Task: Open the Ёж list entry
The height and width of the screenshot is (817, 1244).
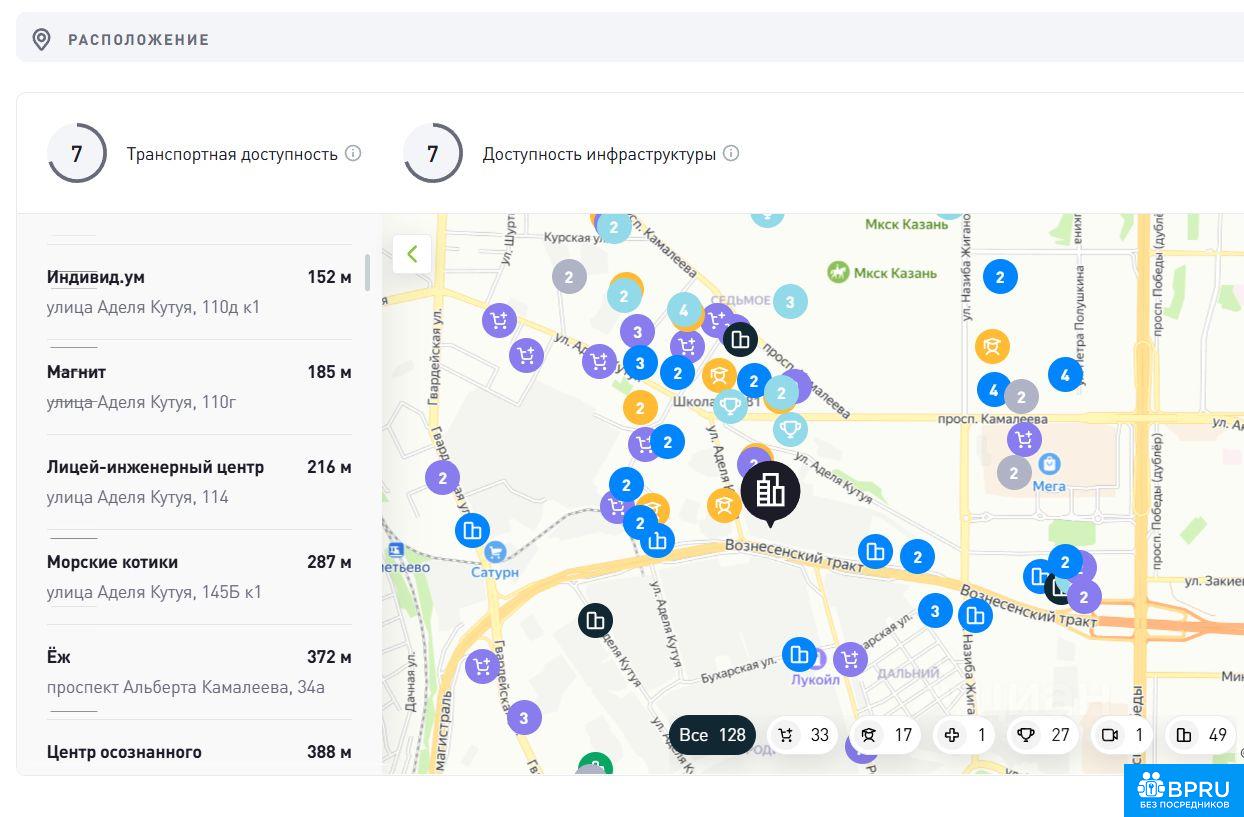Action: click(199, 672)
